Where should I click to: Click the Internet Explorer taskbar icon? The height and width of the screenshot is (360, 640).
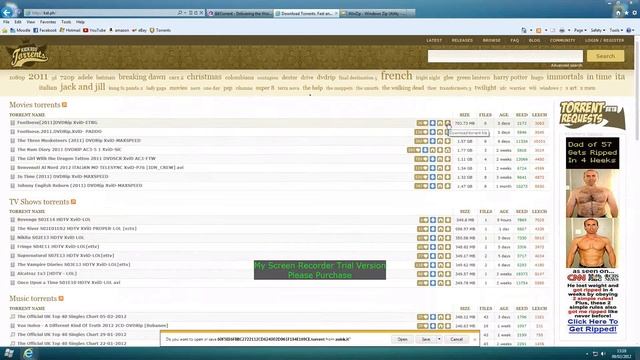coord(28,353)
